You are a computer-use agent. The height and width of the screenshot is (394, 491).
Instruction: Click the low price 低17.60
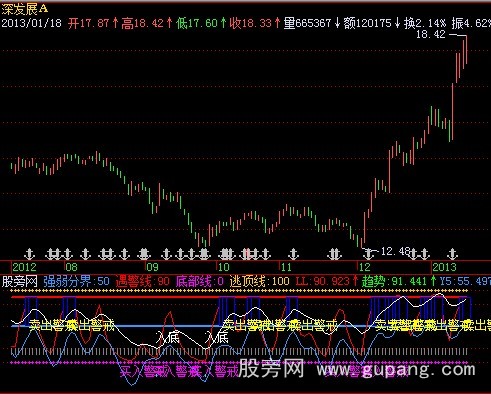pyautogui.click(x=197, y=23)
